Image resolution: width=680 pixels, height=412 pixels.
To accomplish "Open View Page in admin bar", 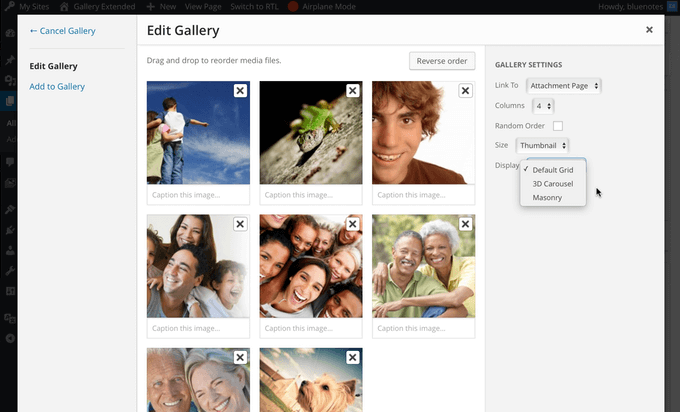I will (203, 7).
